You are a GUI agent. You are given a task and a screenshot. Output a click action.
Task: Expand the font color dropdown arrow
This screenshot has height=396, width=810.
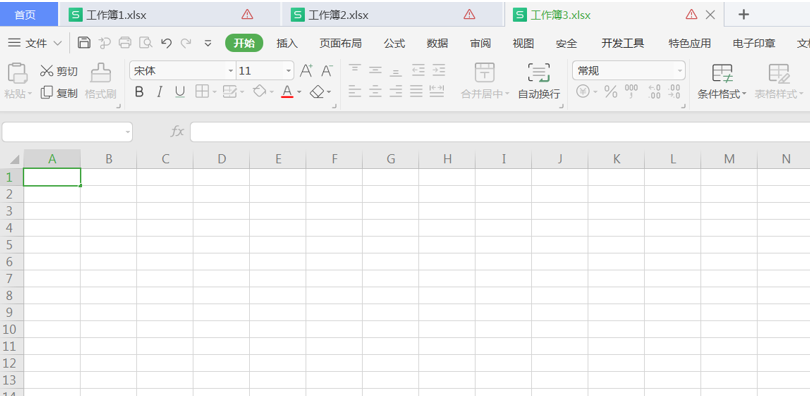point(299,93)
